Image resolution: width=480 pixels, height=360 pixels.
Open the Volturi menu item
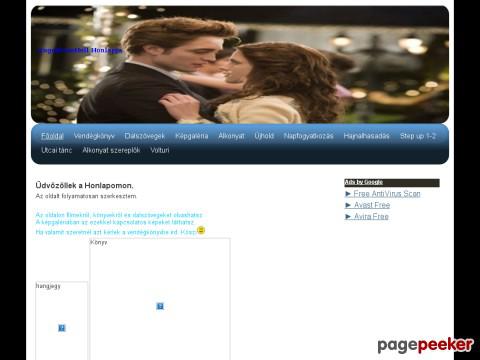pos(160,150)
